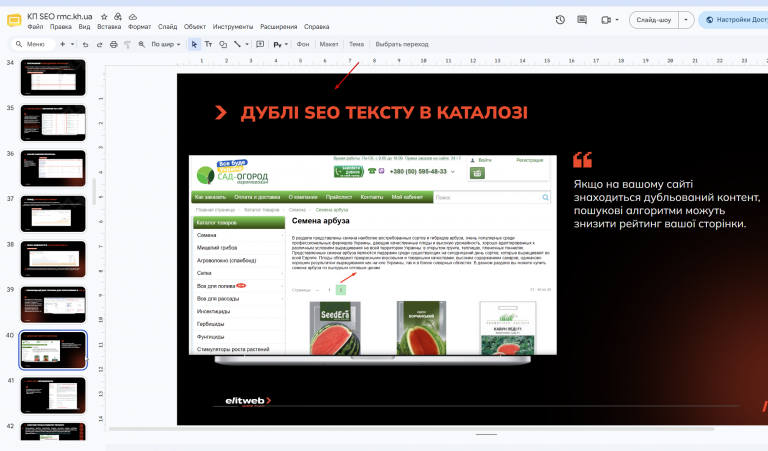Click the elitweb logo on slide
The width and height of the screenshot is (768, 451).
248,401
